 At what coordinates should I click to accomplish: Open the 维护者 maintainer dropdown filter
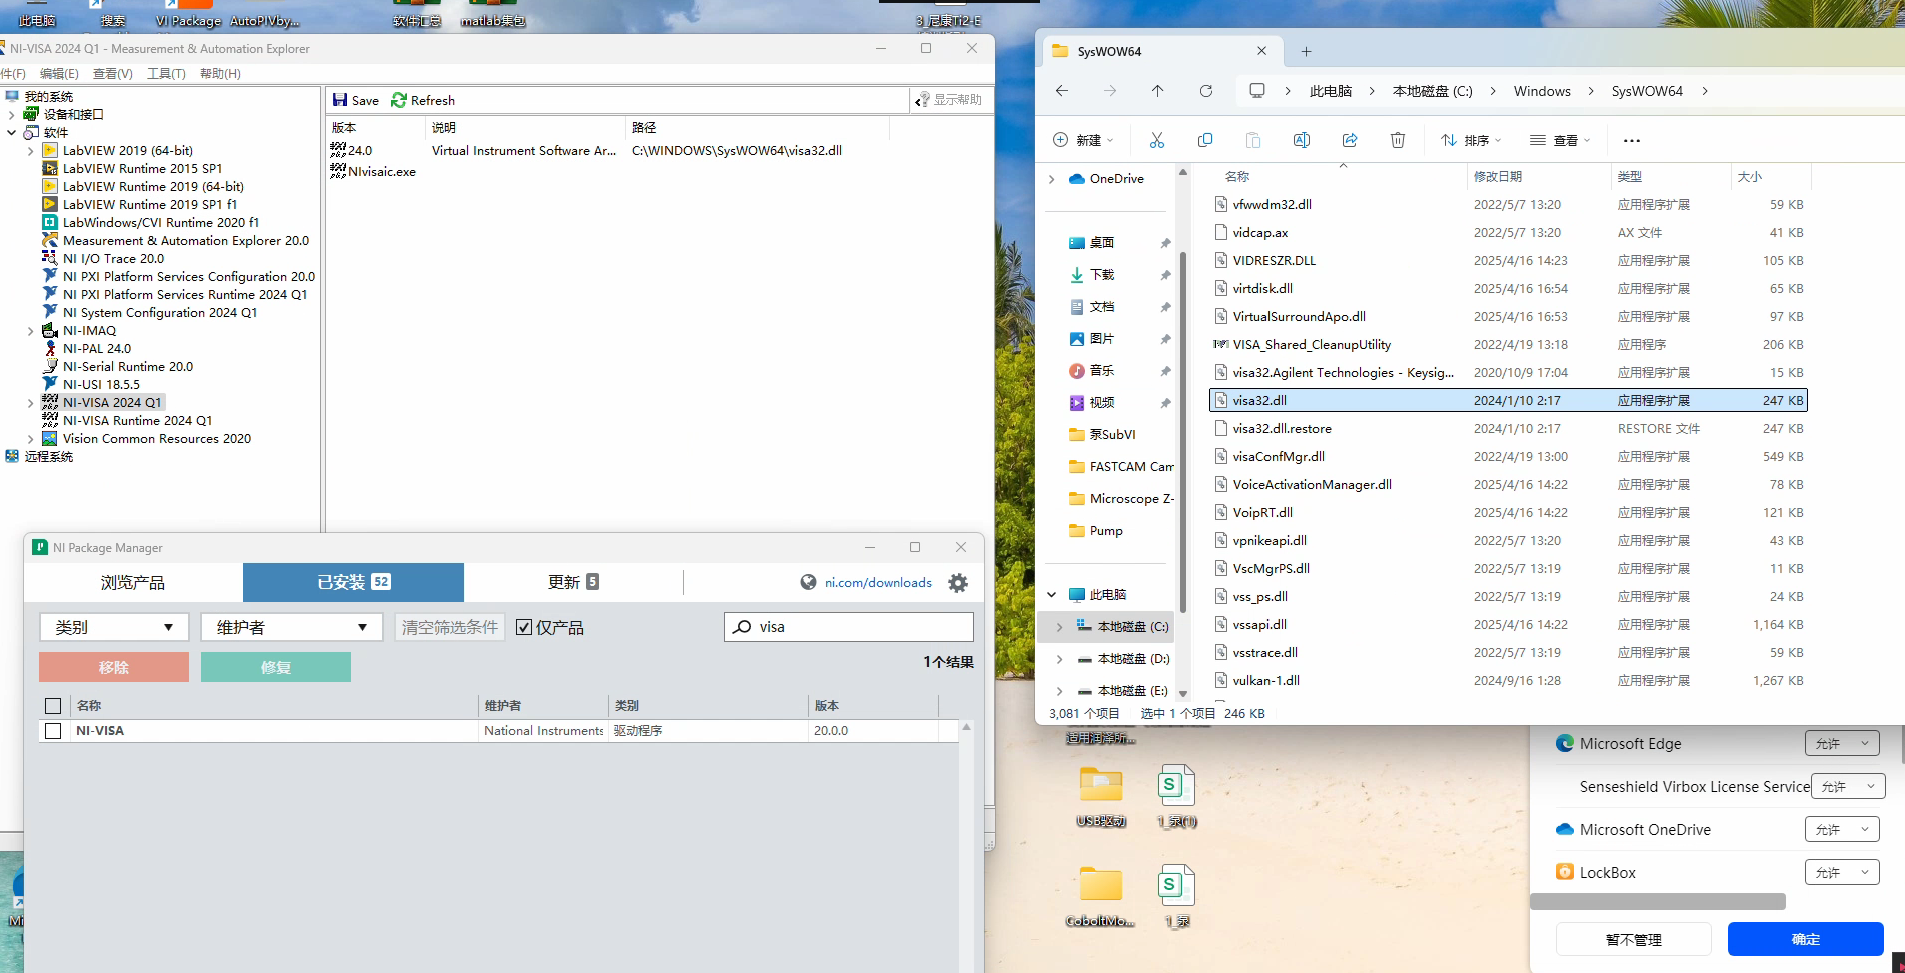pyautogui.click(x=291, y=627)
